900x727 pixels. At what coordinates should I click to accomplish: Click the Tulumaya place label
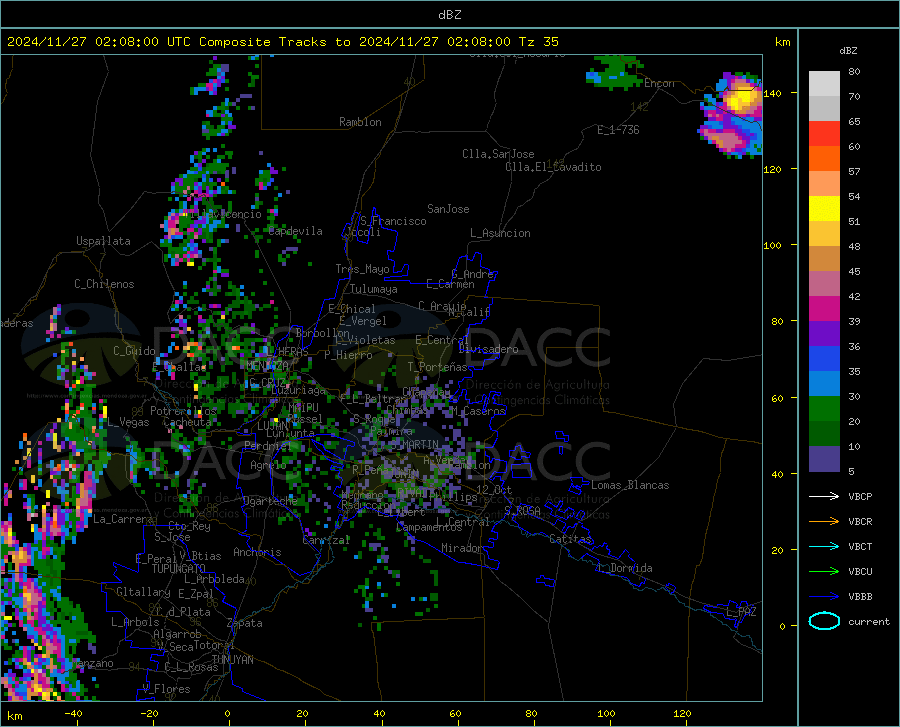click(373, 289)
